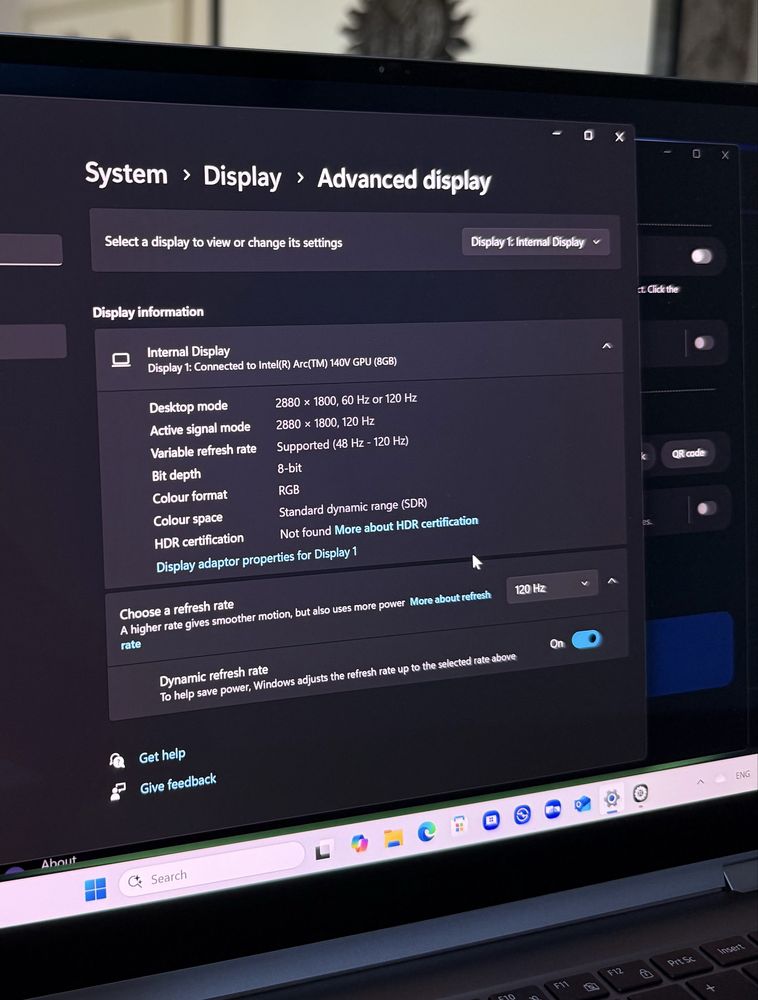The width and height of the screenshot is (758, 1000).
Task: Open the 120 Hz refresh rate dropdown
Action: 551,587
